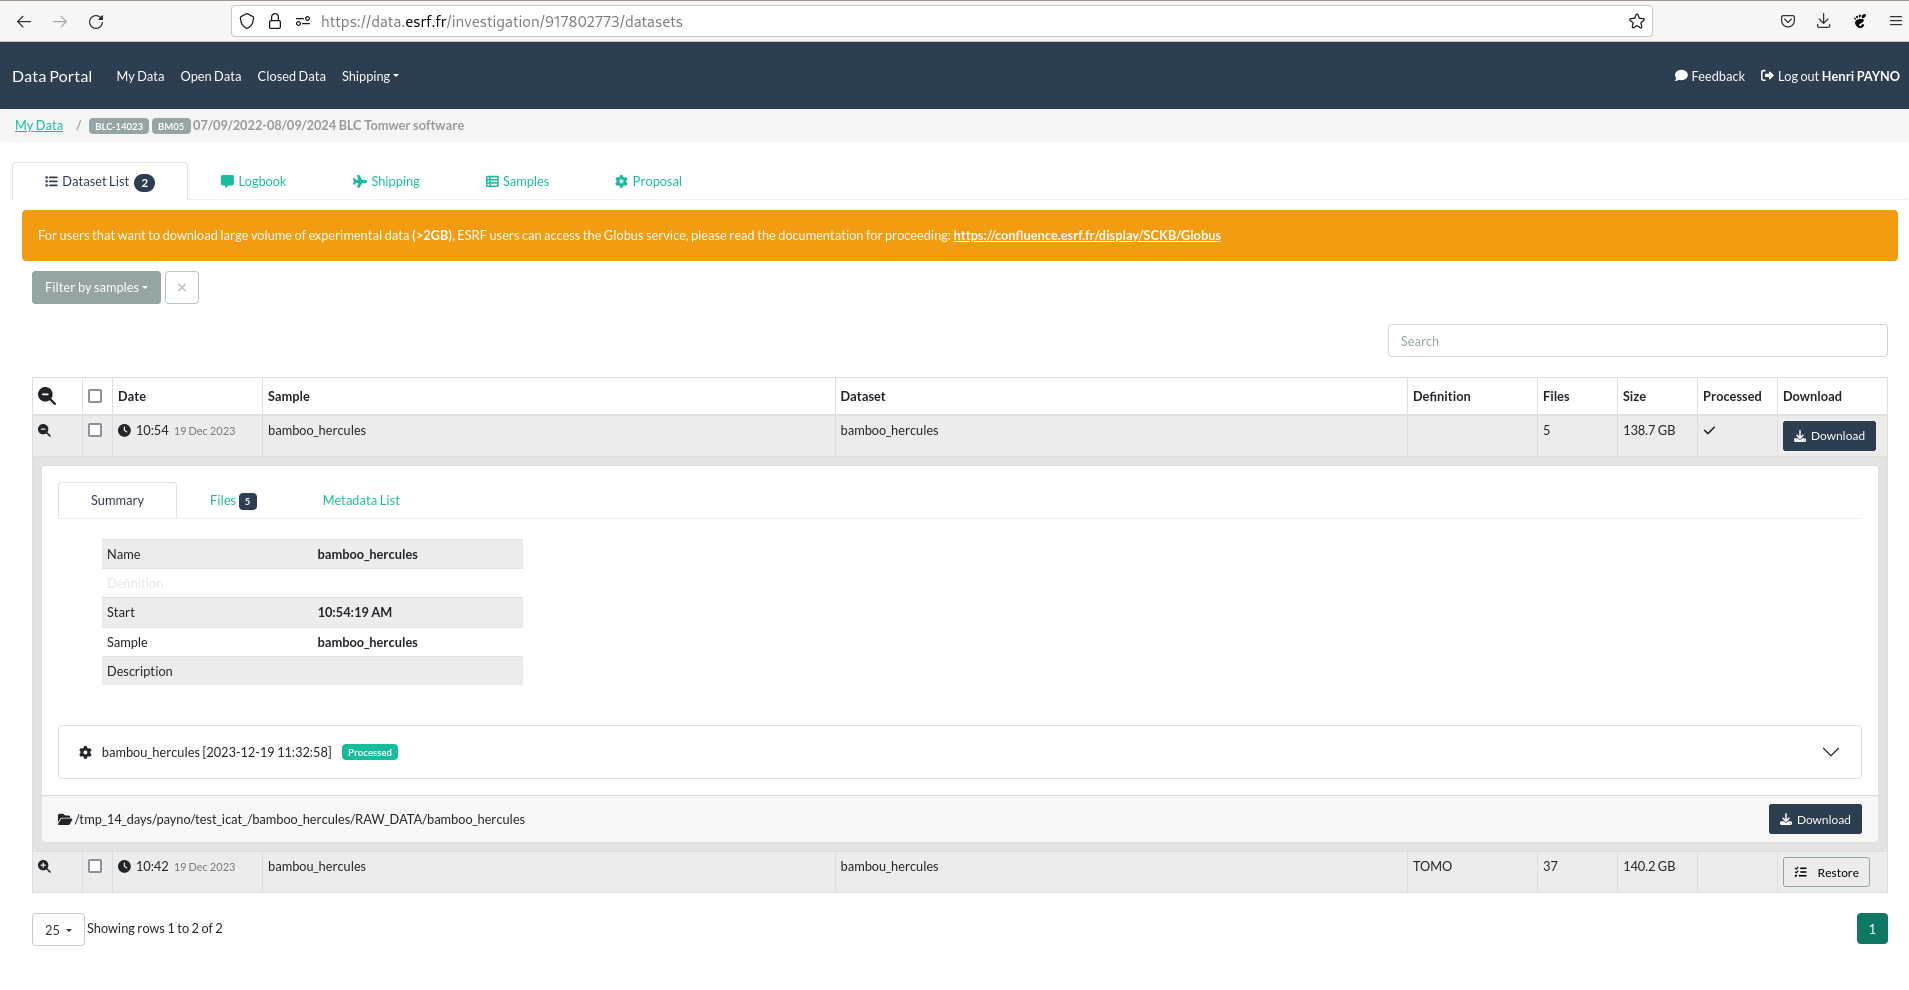Go back in browser history

pyautogui.click(x=24, y=21)
